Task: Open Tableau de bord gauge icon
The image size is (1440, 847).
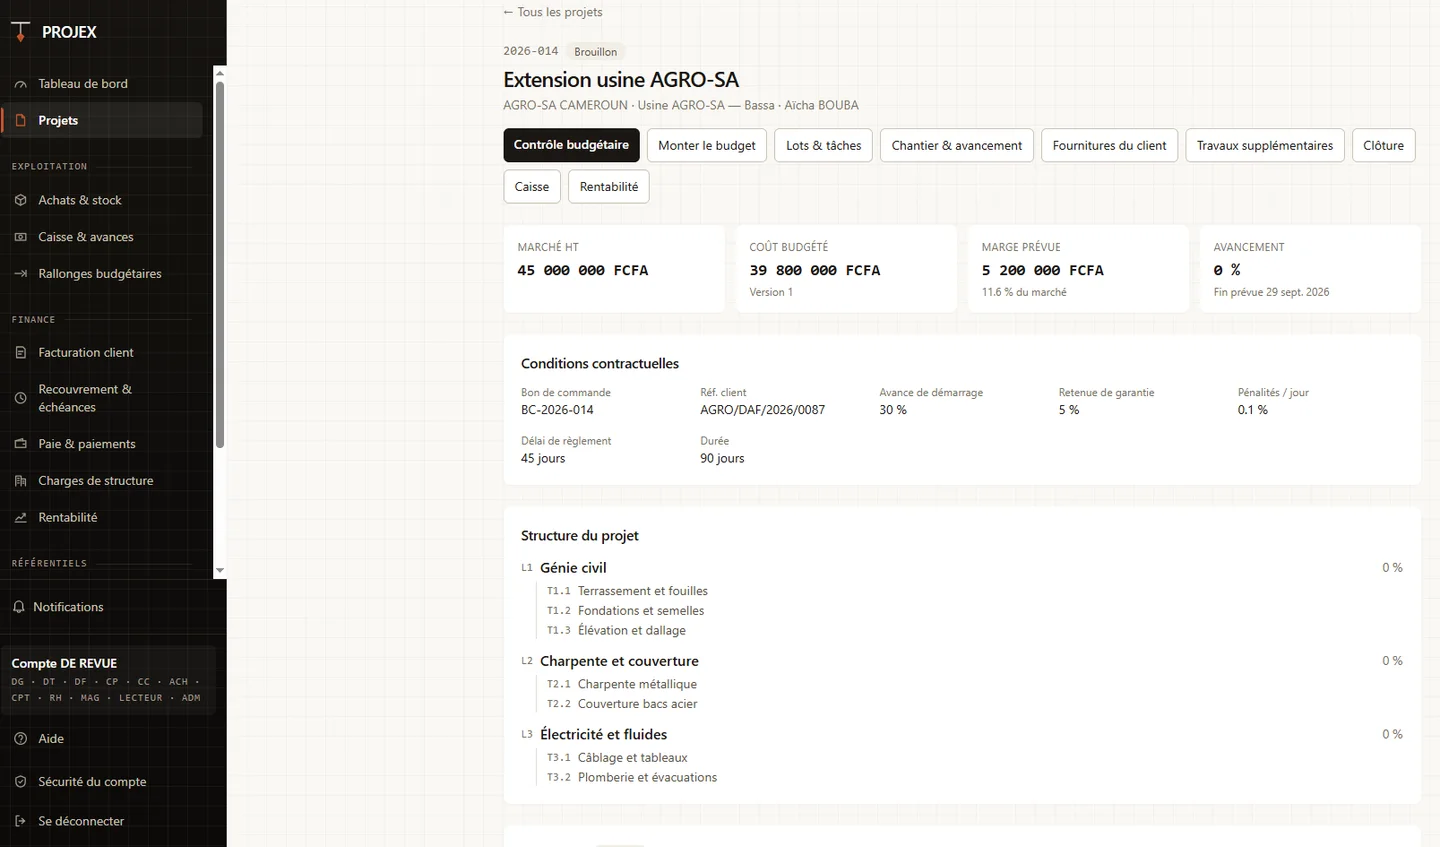Action: (x=20, y=84)
